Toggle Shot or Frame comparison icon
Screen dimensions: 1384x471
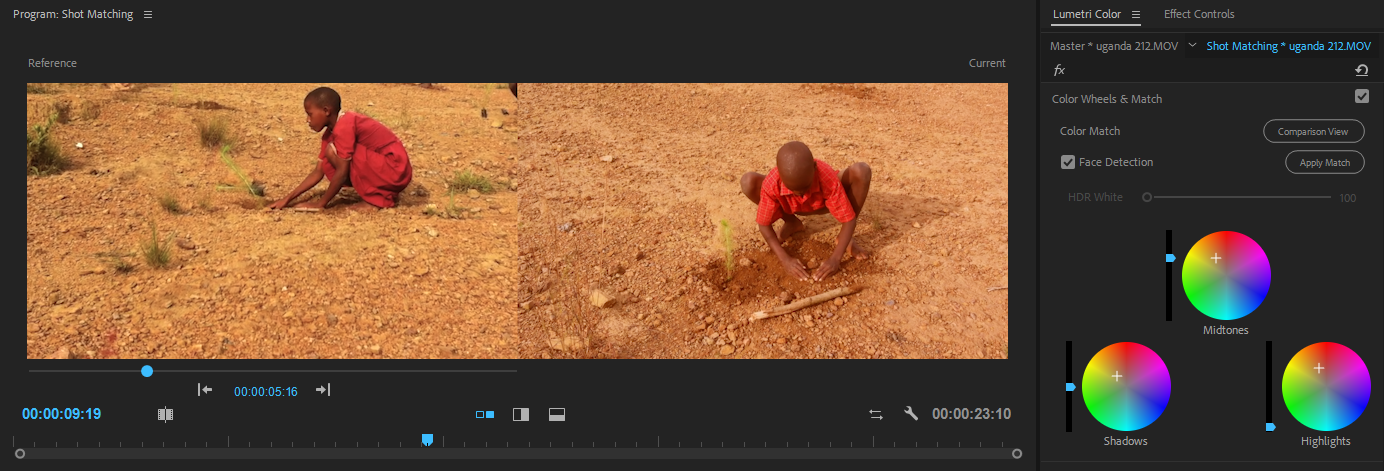pos(166,414)
